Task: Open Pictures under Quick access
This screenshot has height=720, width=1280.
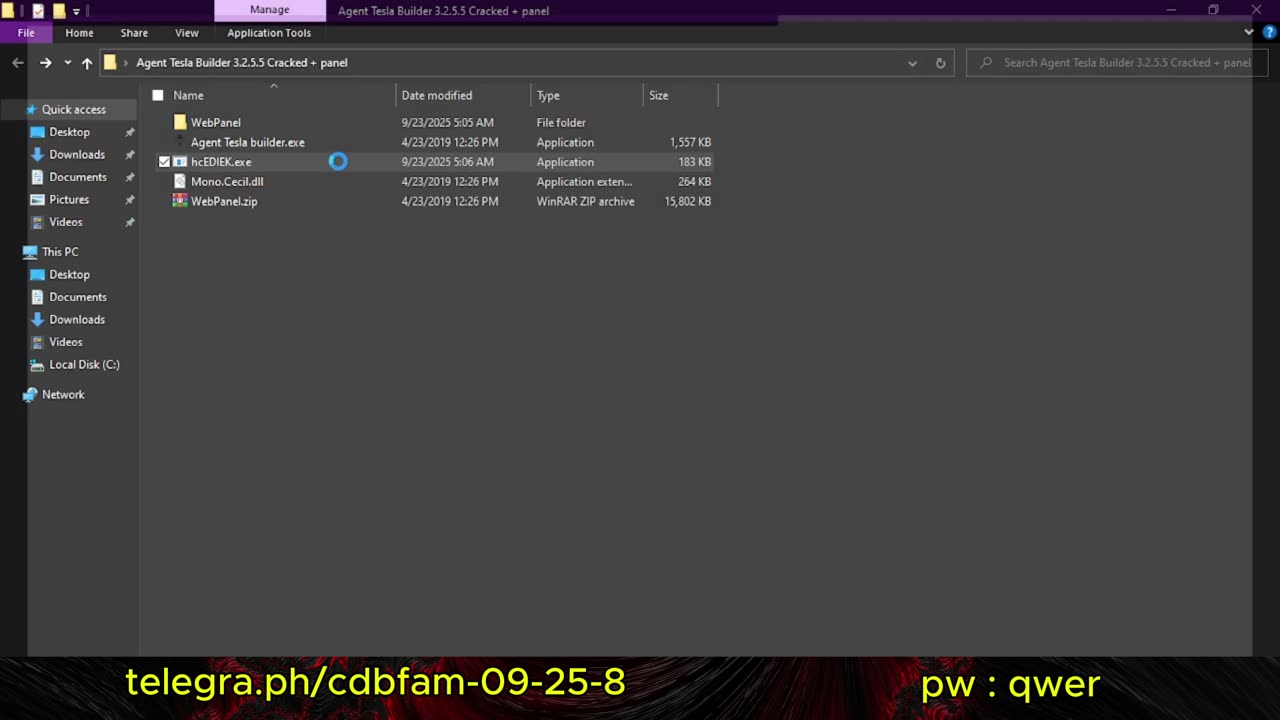Action: pos(69,199)
